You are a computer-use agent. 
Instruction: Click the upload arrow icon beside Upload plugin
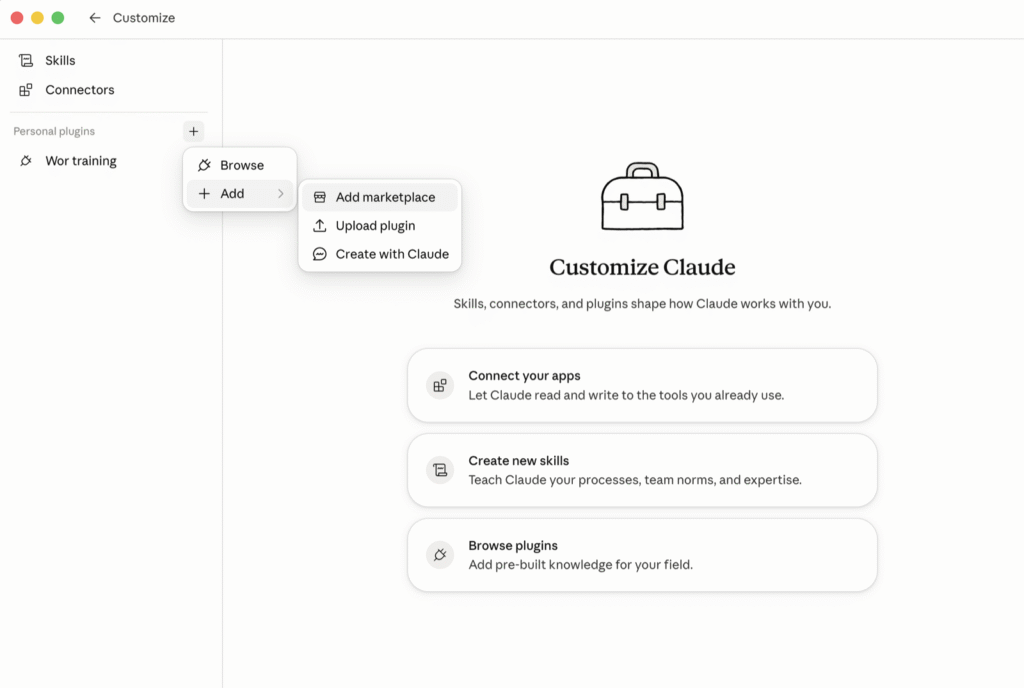point(319,225)
